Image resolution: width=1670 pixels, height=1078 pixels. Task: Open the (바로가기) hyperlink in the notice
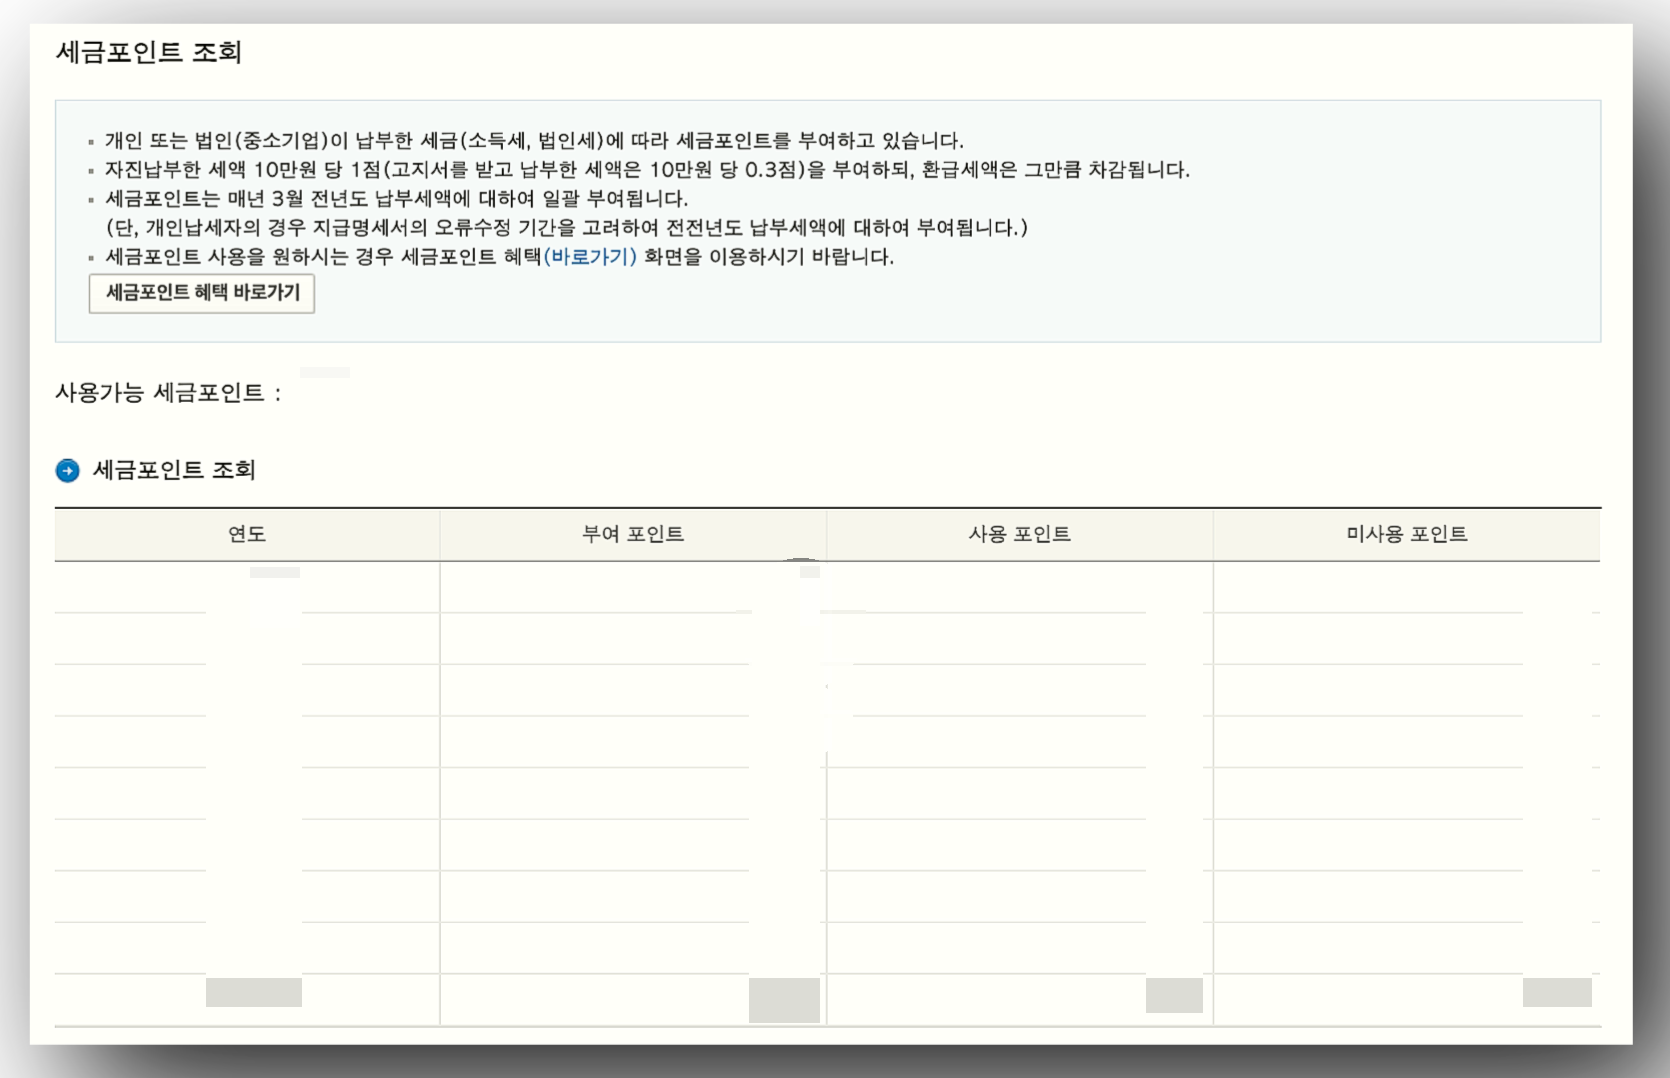click(x=590, y=257)
